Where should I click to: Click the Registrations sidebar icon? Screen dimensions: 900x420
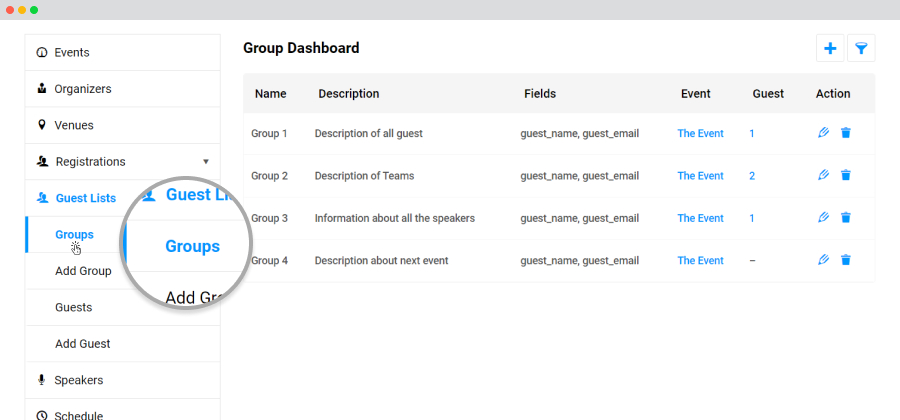point(42,162)
